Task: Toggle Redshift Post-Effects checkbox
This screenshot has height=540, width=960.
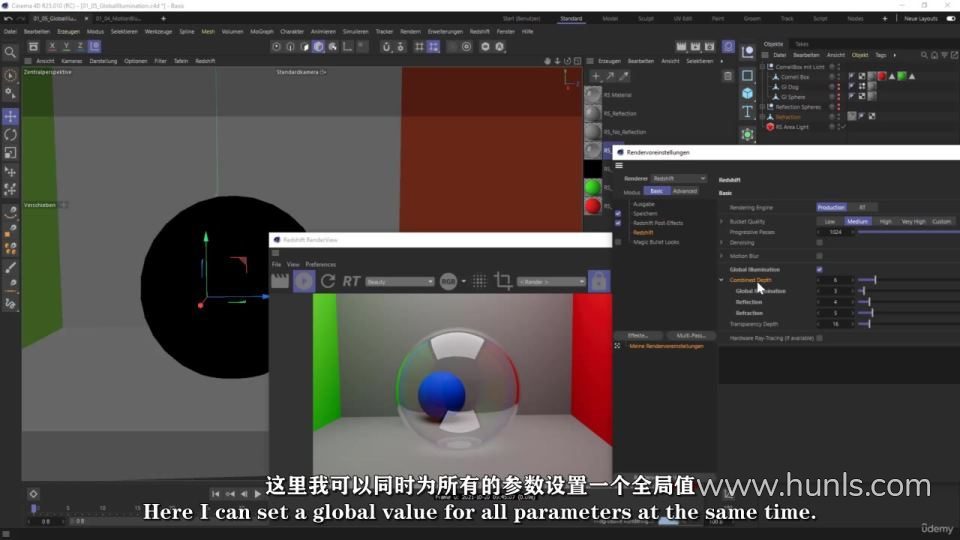Action: [x=618, y=223]
